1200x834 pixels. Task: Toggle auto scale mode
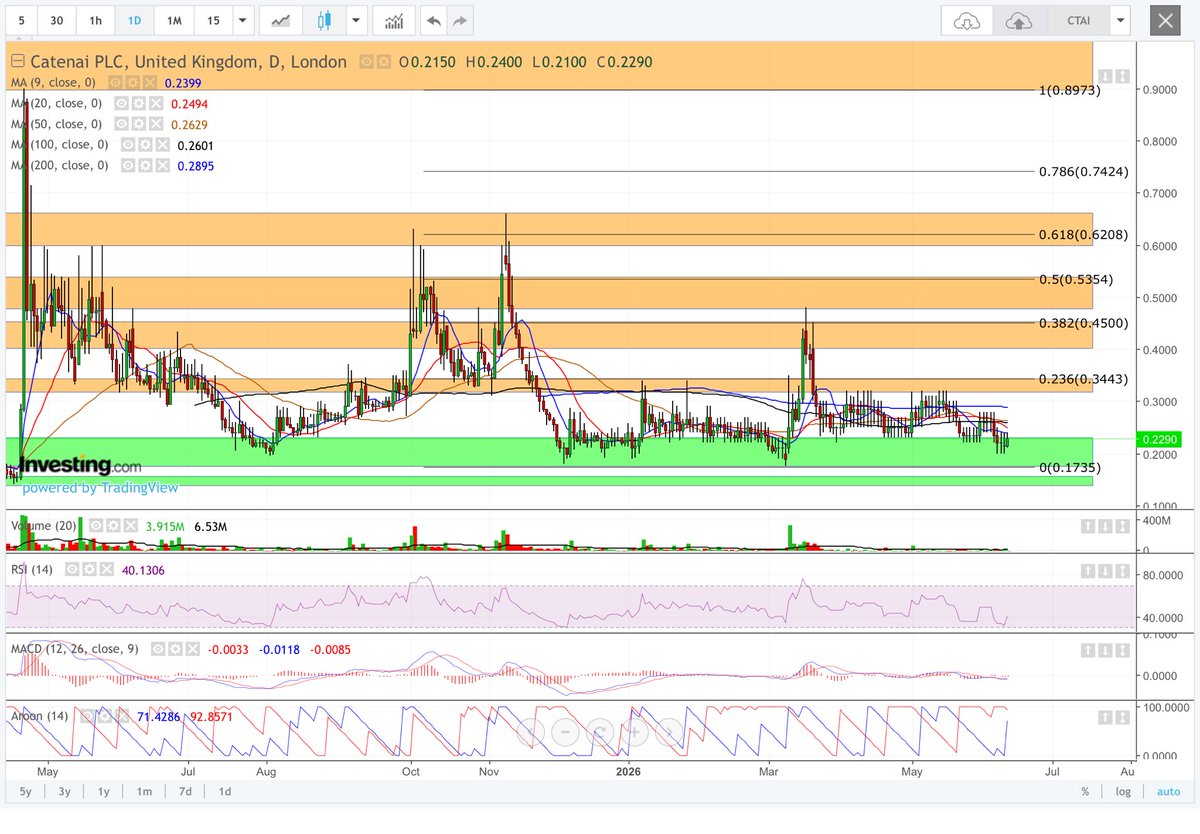[x=1168, y=792]
